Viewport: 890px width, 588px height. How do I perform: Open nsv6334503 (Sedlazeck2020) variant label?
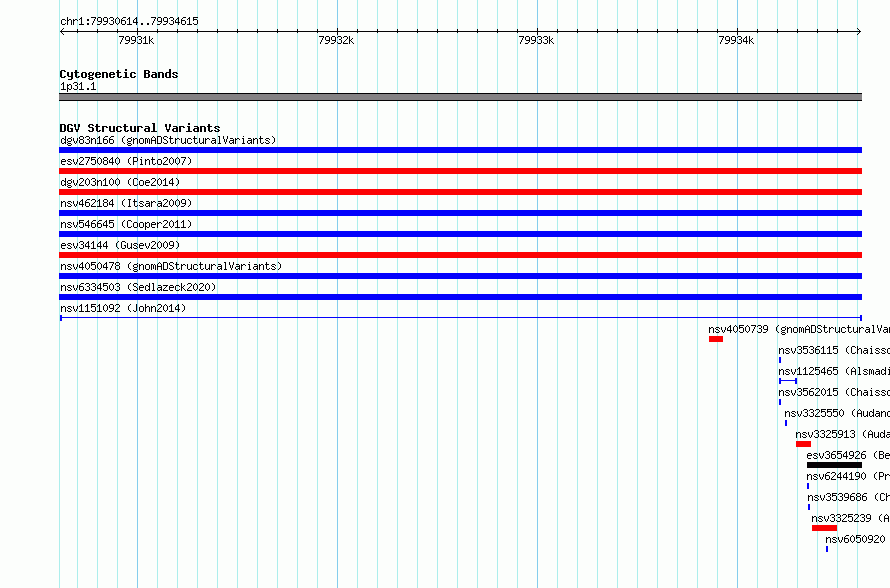coord(138,287)
